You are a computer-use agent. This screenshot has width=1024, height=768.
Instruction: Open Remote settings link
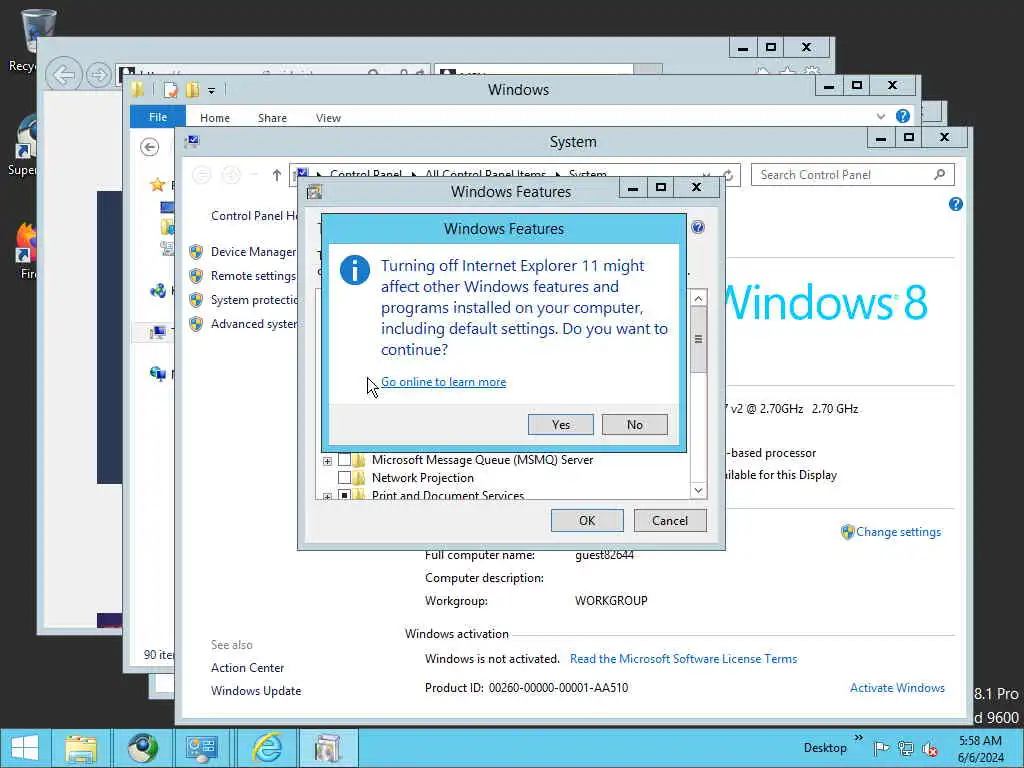tap(253, 276)
